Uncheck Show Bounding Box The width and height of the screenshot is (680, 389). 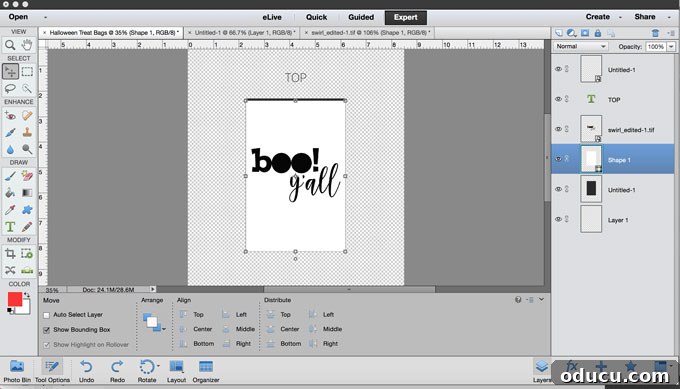coord(46,330)
